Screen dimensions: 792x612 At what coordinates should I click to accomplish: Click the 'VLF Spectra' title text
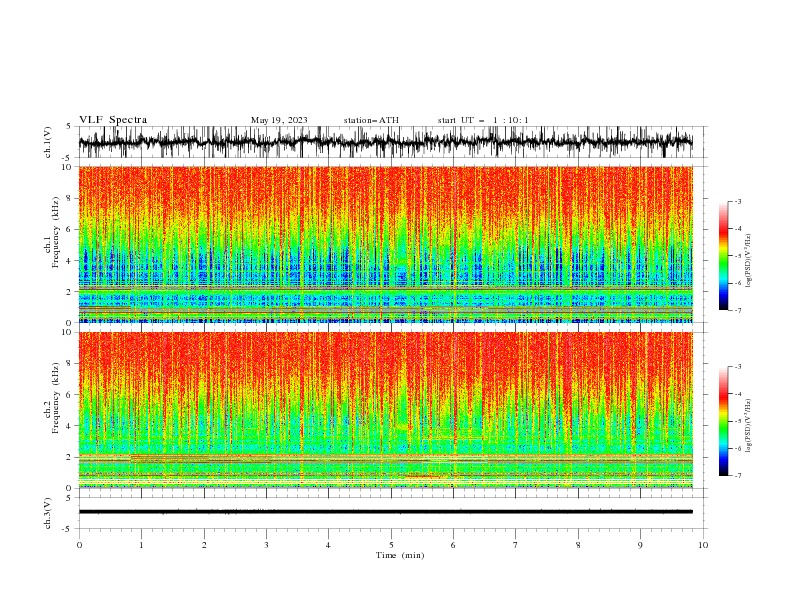tap(113, 120)
